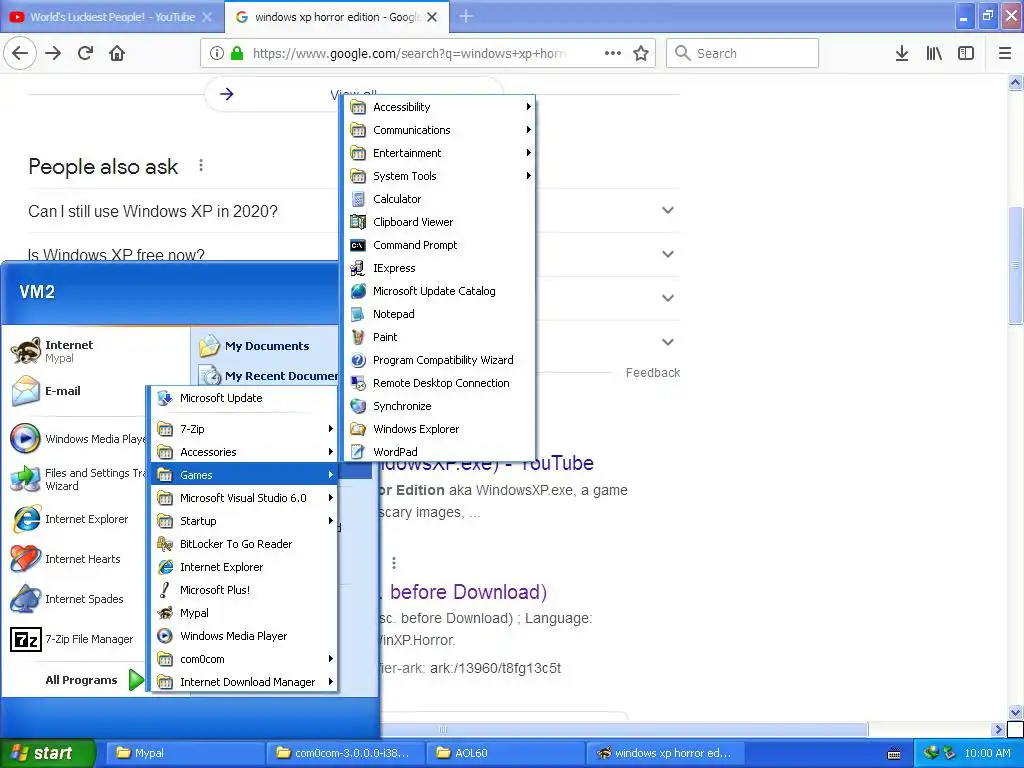This screenshot has height=768, width=1024.
Task: Click the start button
Action: tap(47, 753)
